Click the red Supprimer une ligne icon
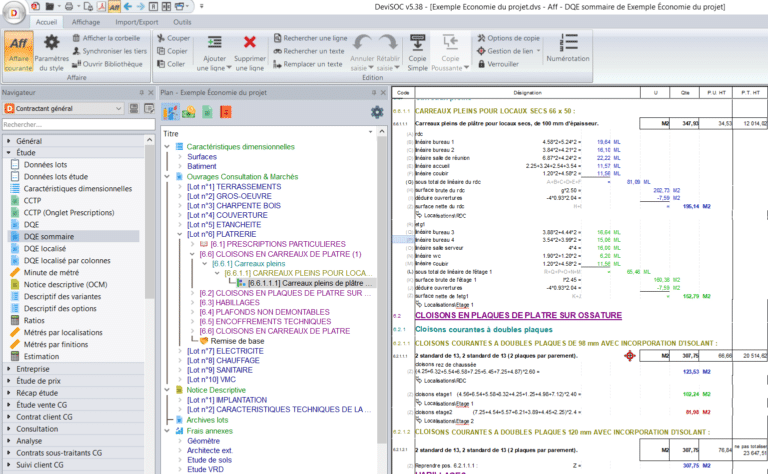The width and height of the screenshot is (768, 474). (250, 43)
